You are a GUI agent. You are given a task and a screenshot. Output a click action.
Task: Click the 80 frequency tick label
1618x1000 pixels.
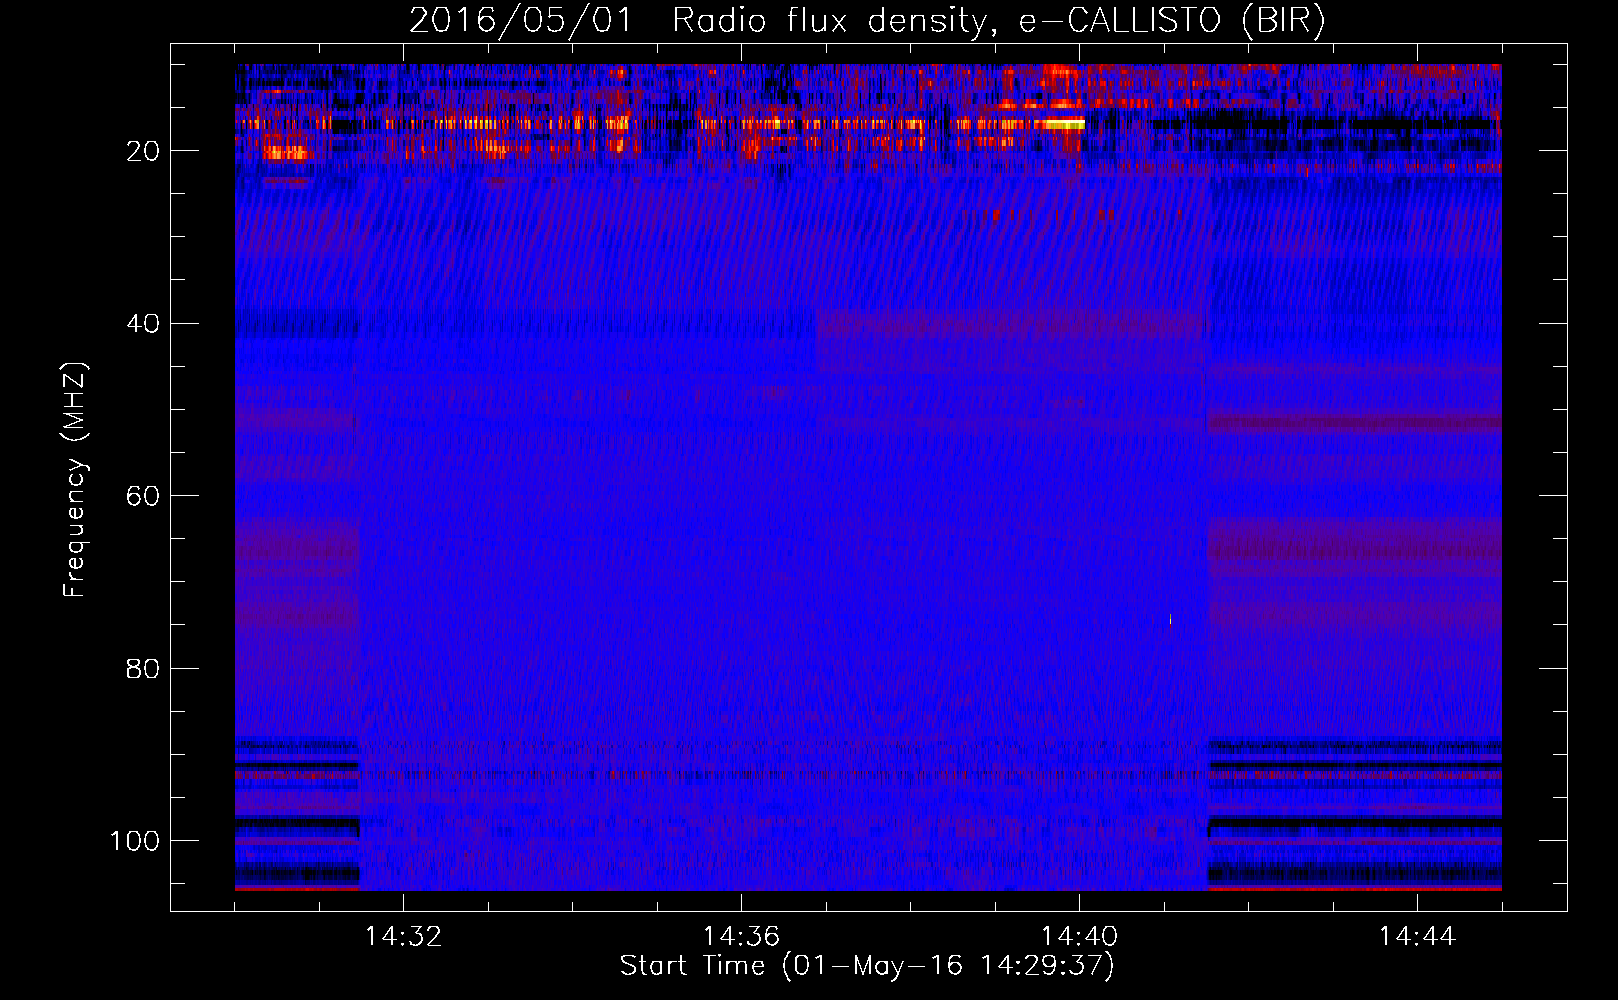point(143,669)
